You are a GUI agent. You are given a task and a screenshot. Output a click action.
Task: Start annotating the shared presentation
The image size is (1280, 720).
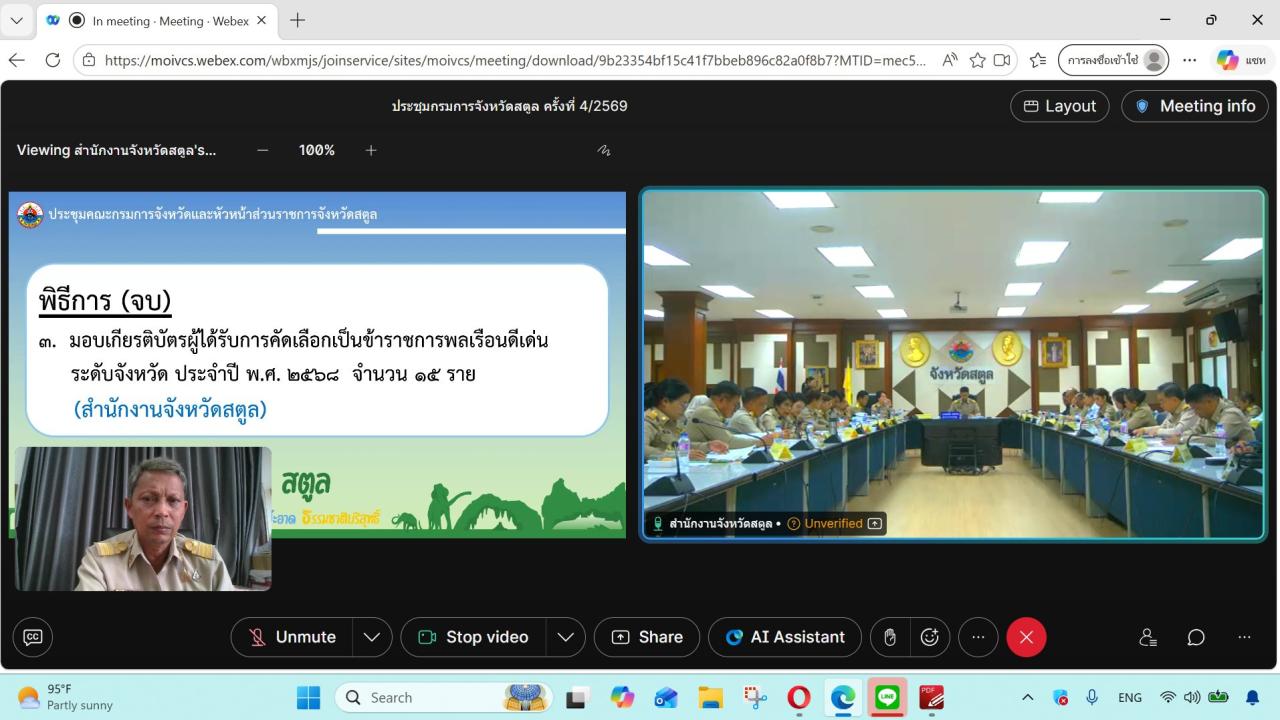point(601,148)
